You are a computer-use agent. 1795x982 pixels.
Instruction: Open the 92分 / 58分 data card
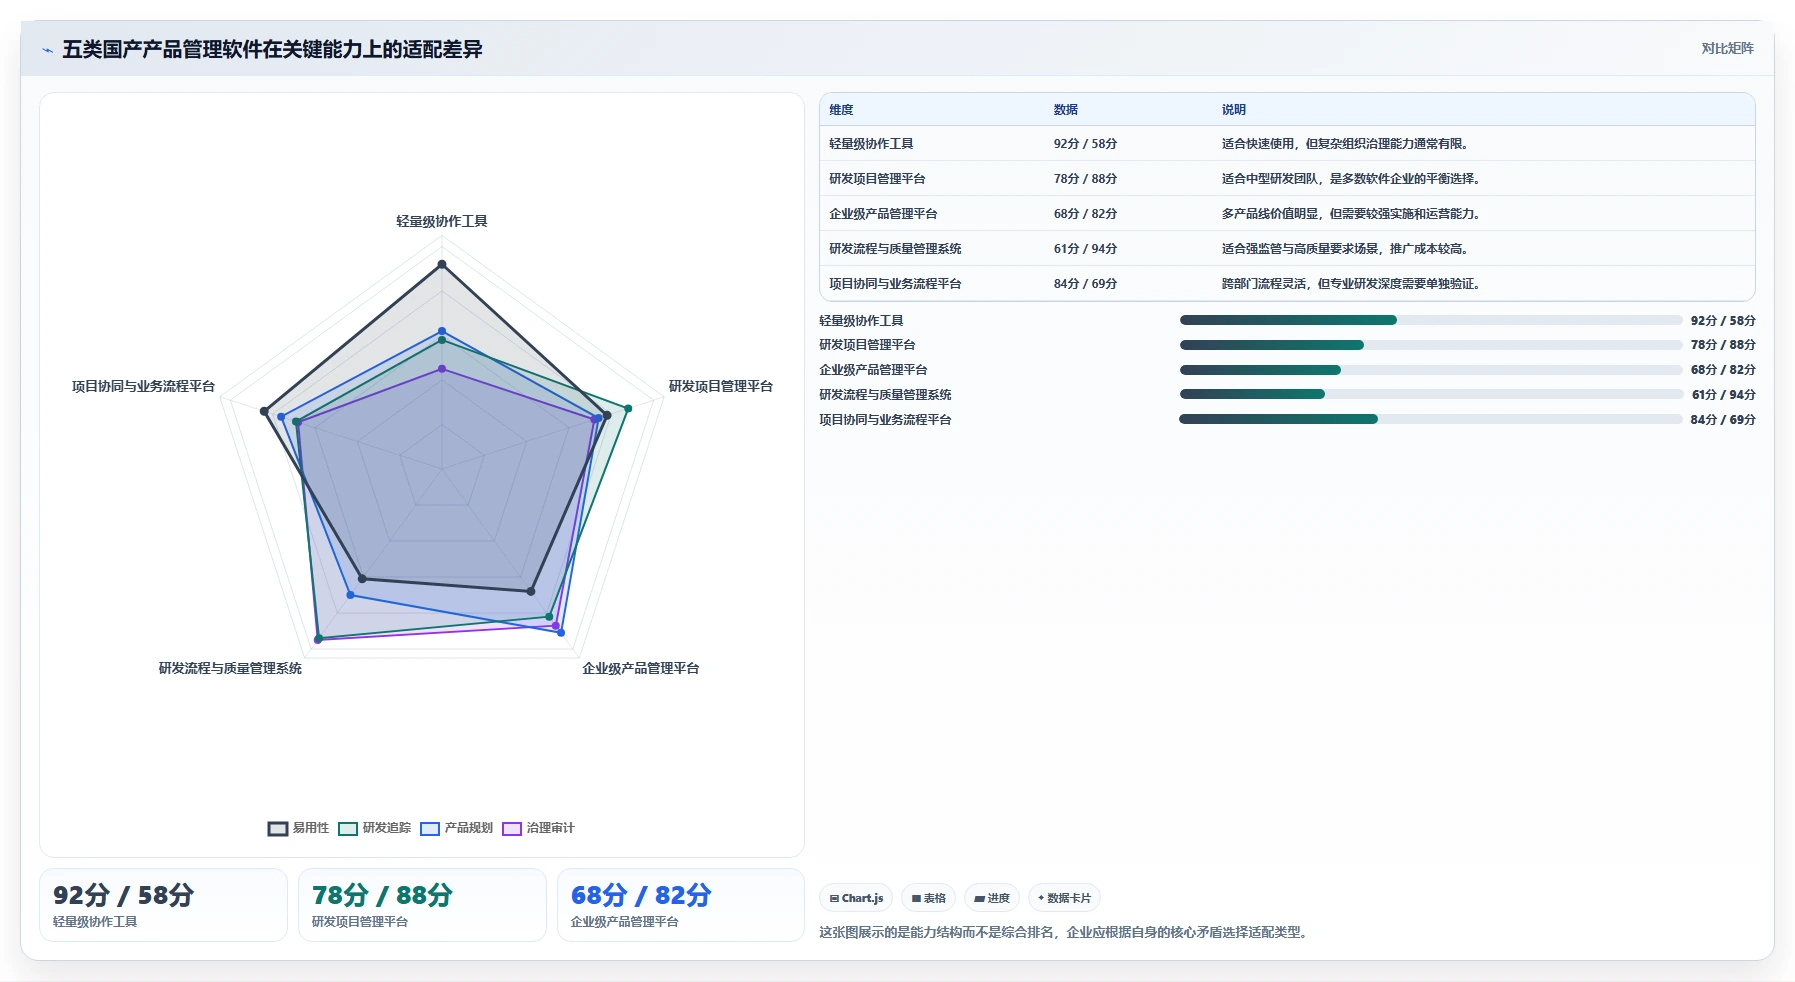click(x=163, y=905)
